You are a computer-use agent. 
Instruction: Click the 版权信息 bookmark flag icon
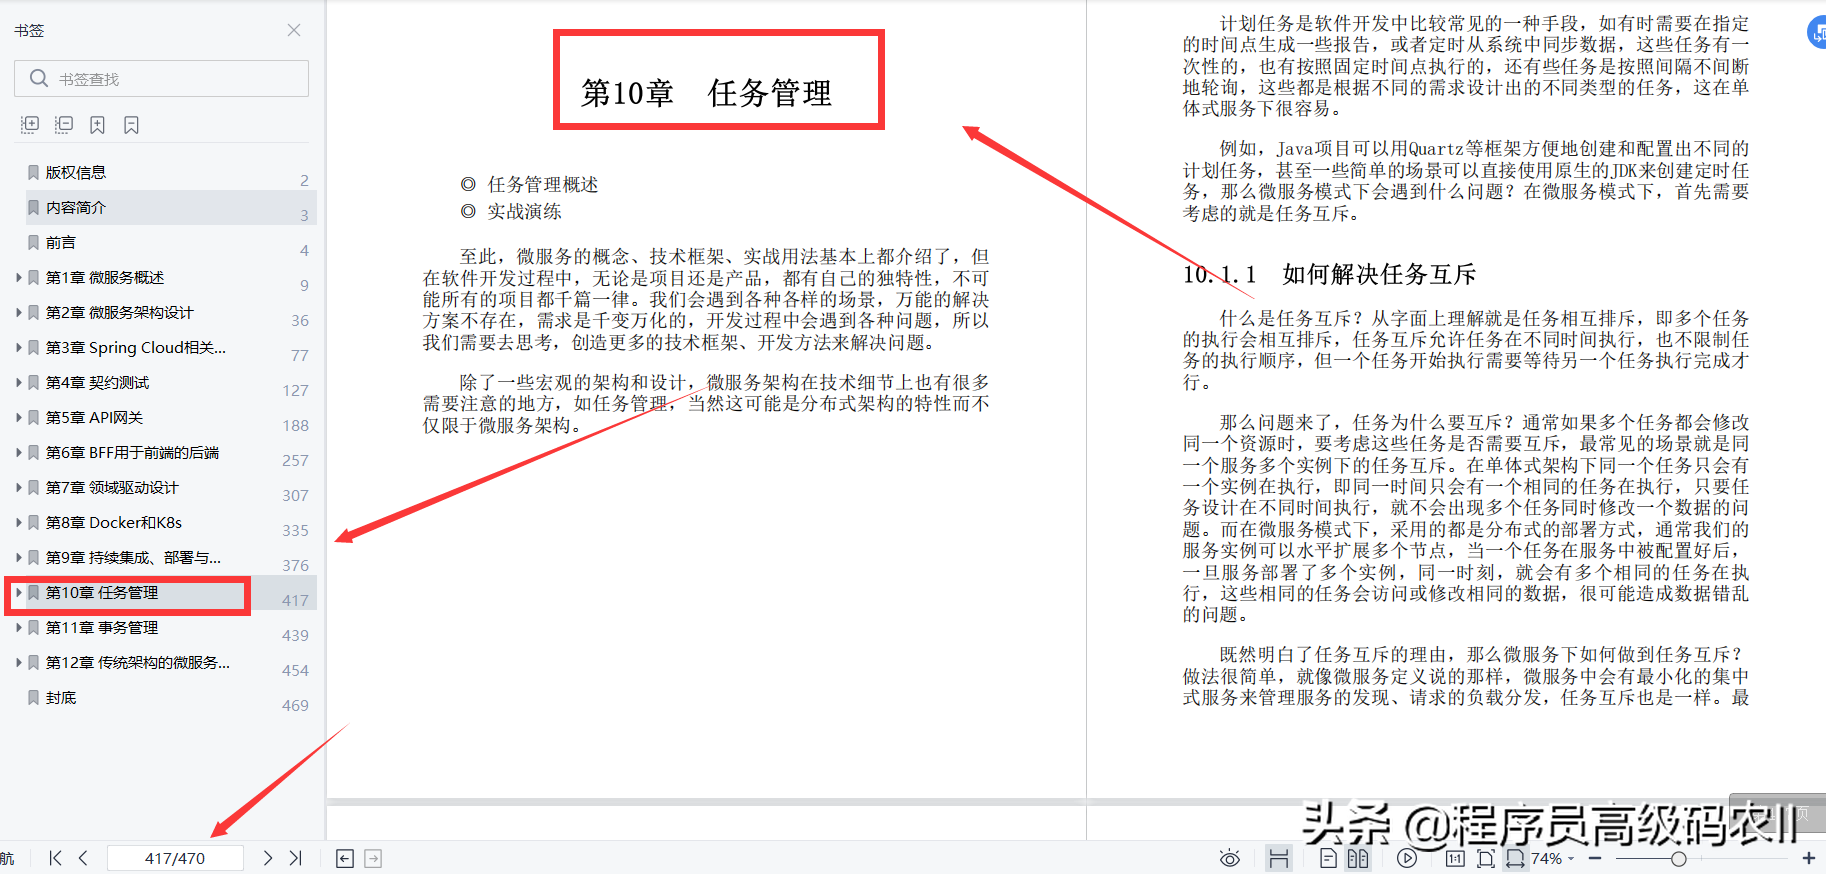click(x=34, y=172)
